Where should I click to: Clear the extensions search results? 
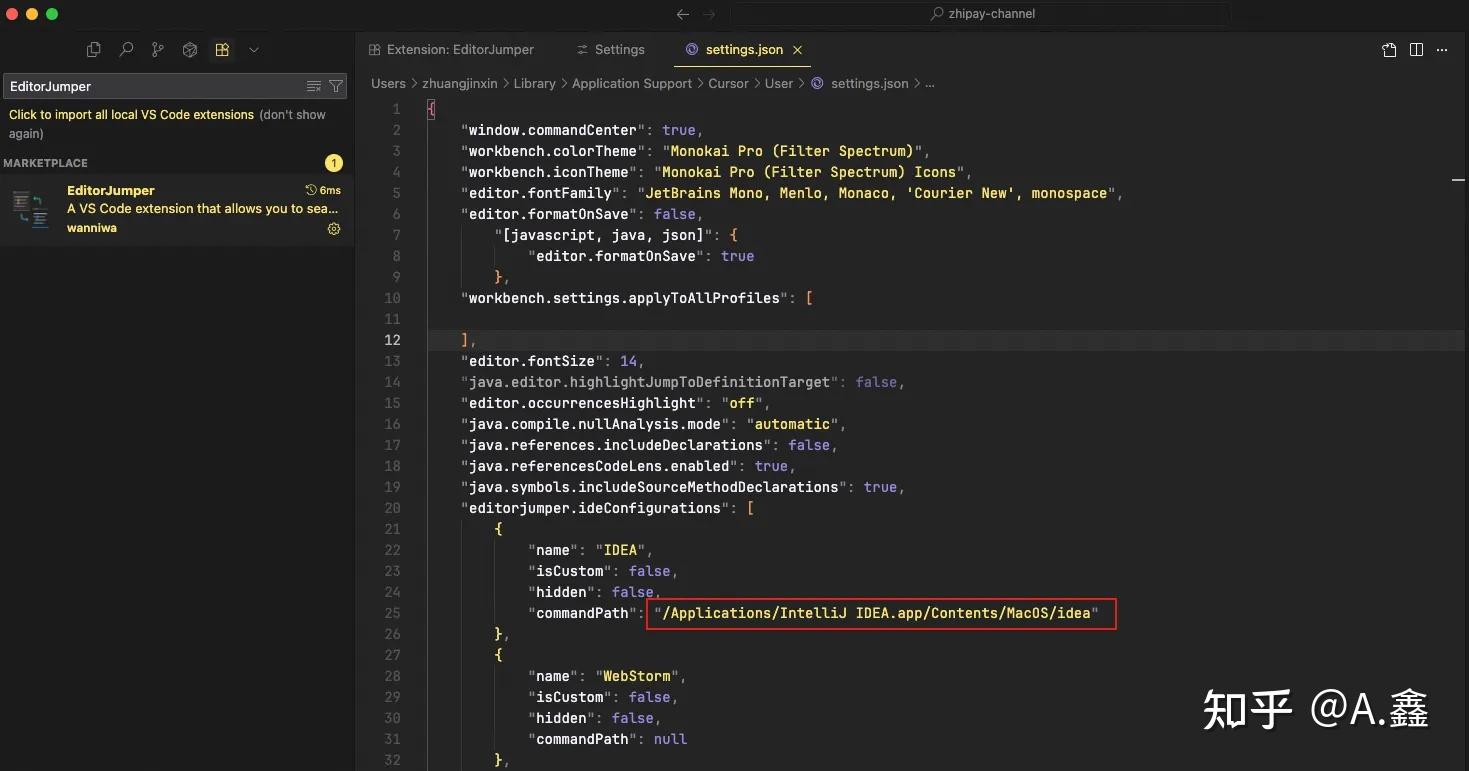coord(314,86)
